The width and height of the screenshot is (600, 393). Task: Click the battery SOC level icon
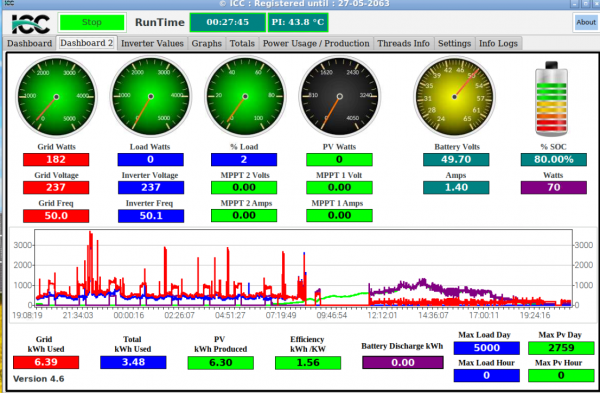tap(551, 99)
